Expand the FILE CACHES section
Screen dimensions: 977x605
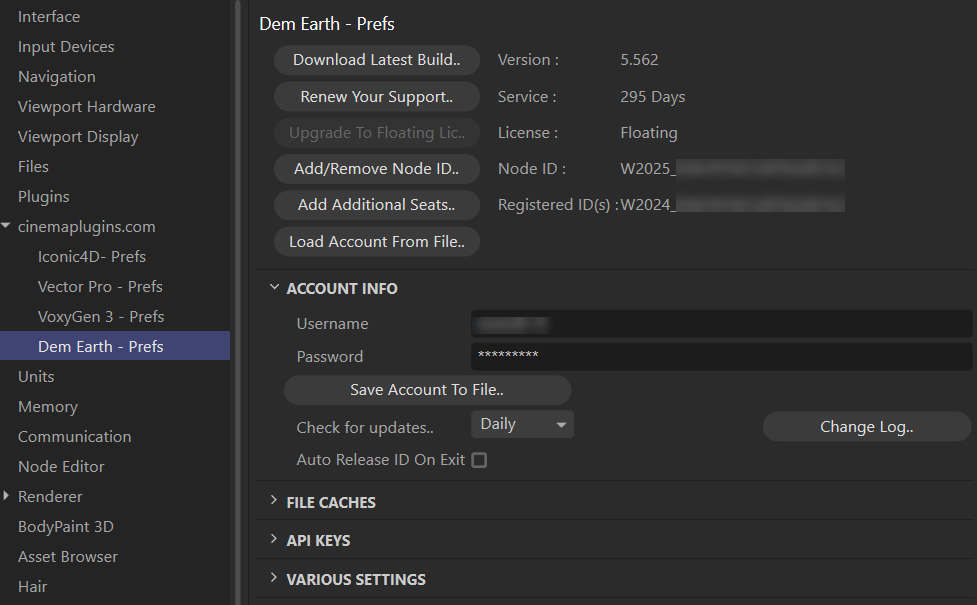point(274,501)
